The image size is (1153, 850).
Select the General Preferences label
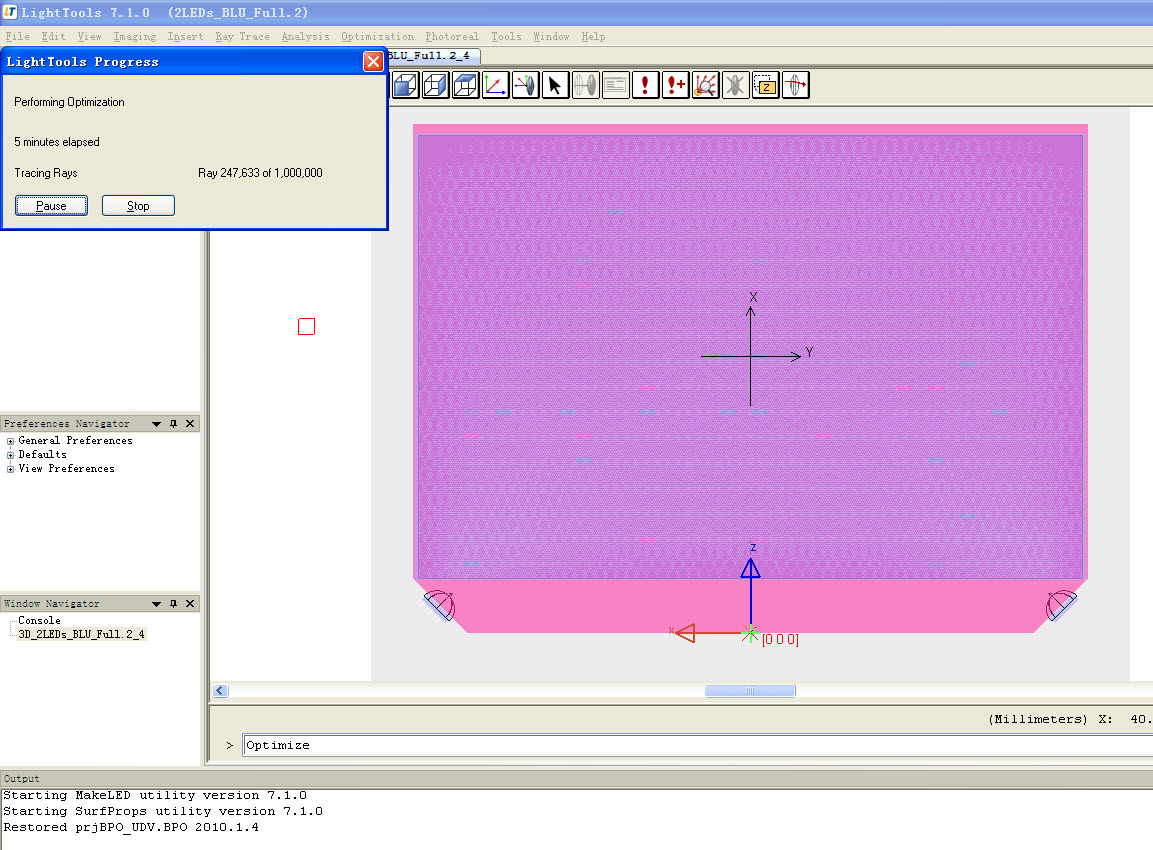click(x=76, y=440)
